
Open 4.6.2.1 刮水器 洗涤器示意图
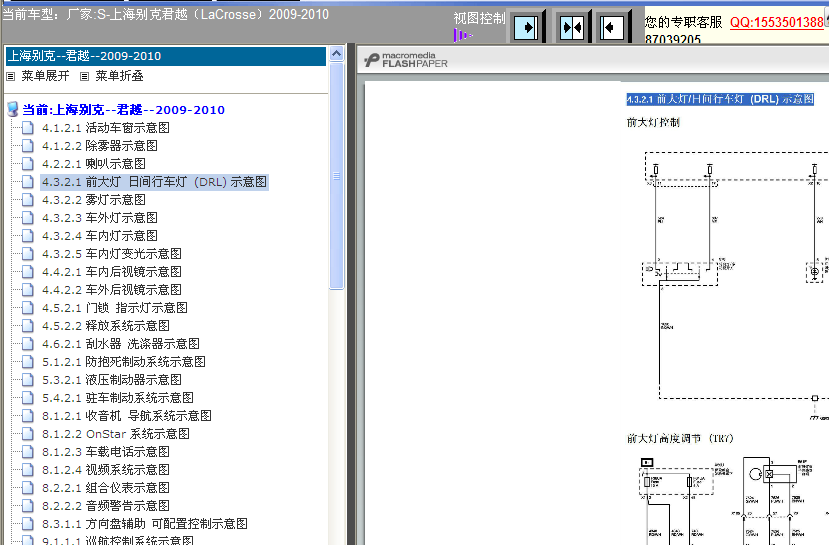tap(121, 344)
